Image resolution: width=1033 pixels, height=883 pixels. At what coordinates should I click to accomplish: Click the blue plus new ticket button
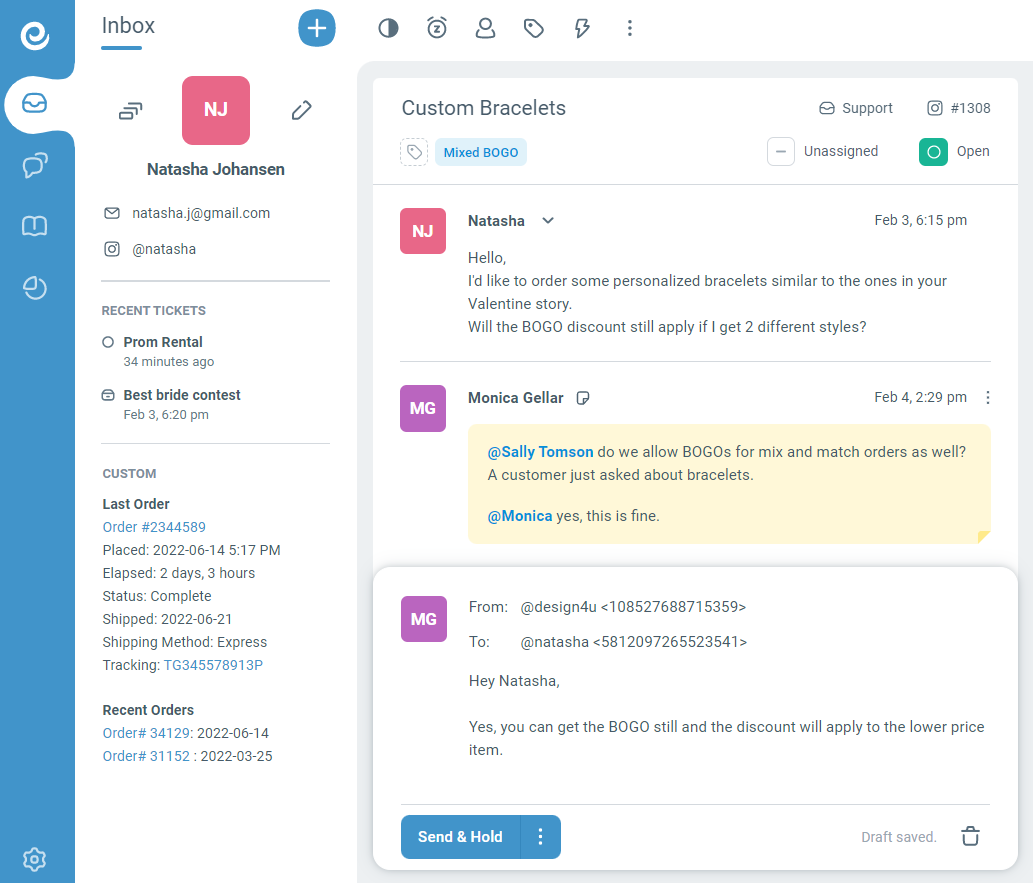tap(317, 28)
